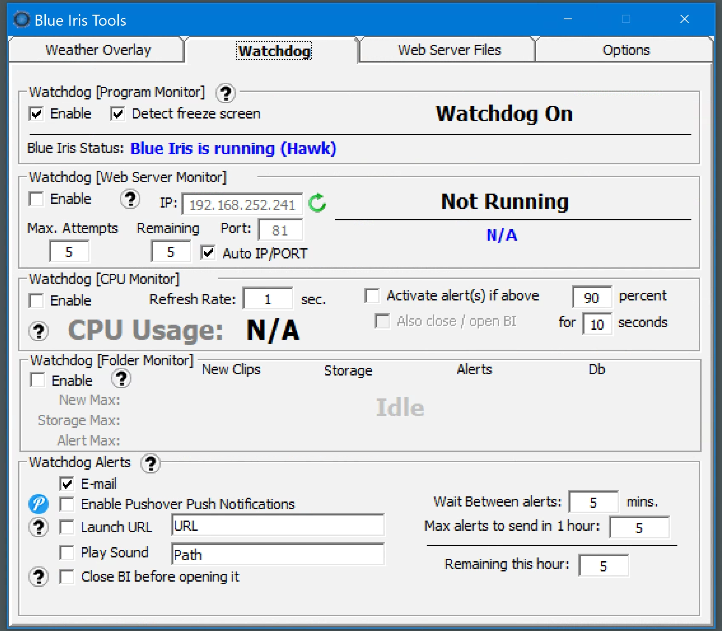Switch to Weather Overlay tab
722x631 pixels.
[98, 50]
